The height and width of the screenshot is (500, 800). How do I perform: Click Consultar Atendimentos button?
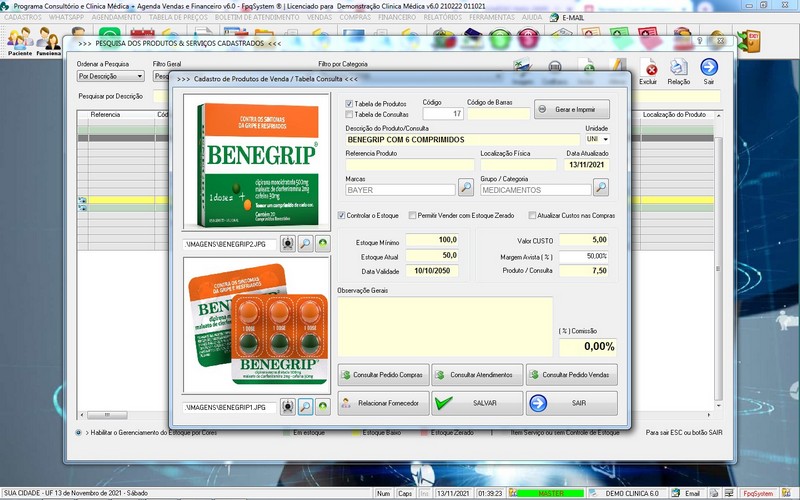[x=478, y=374]
